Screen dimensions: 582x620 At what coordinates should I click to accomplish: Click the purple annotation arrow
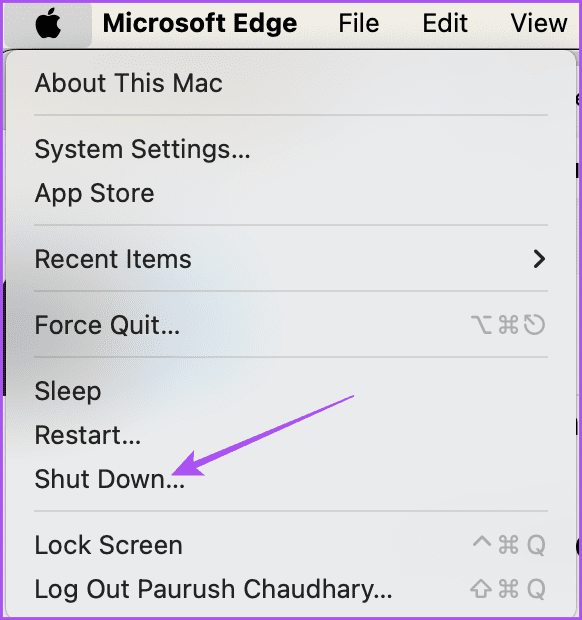263,435
